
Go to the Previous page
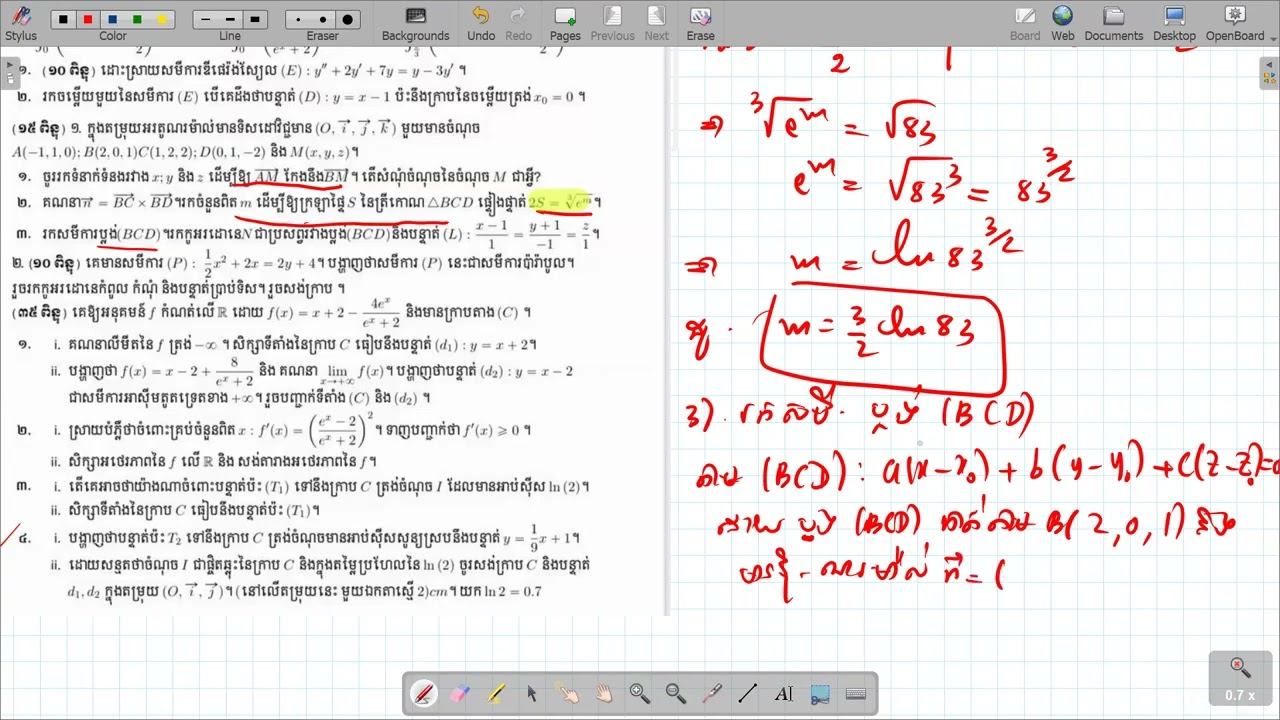tap(612, 23)
